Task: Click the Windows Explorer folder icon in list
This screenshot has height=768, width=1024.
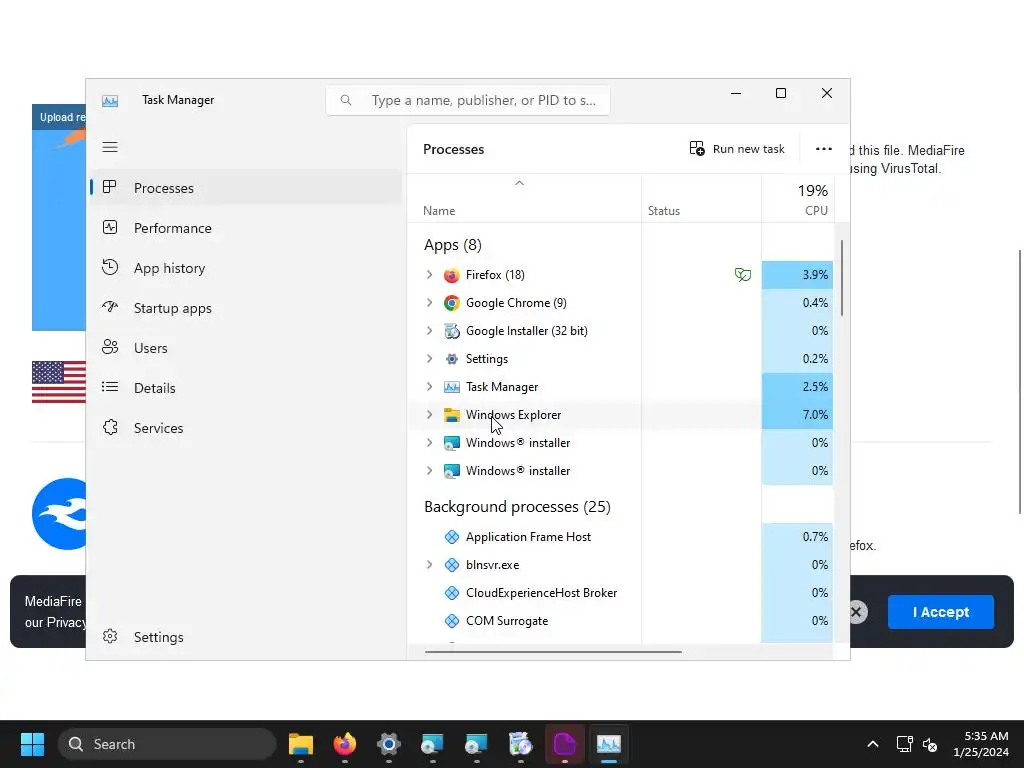Action: coord(451,415)
